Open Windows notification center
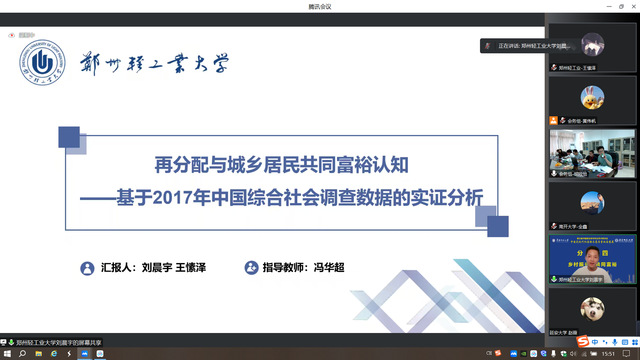Viewport: 640px width, 360px height. click(x=626, y=353)
